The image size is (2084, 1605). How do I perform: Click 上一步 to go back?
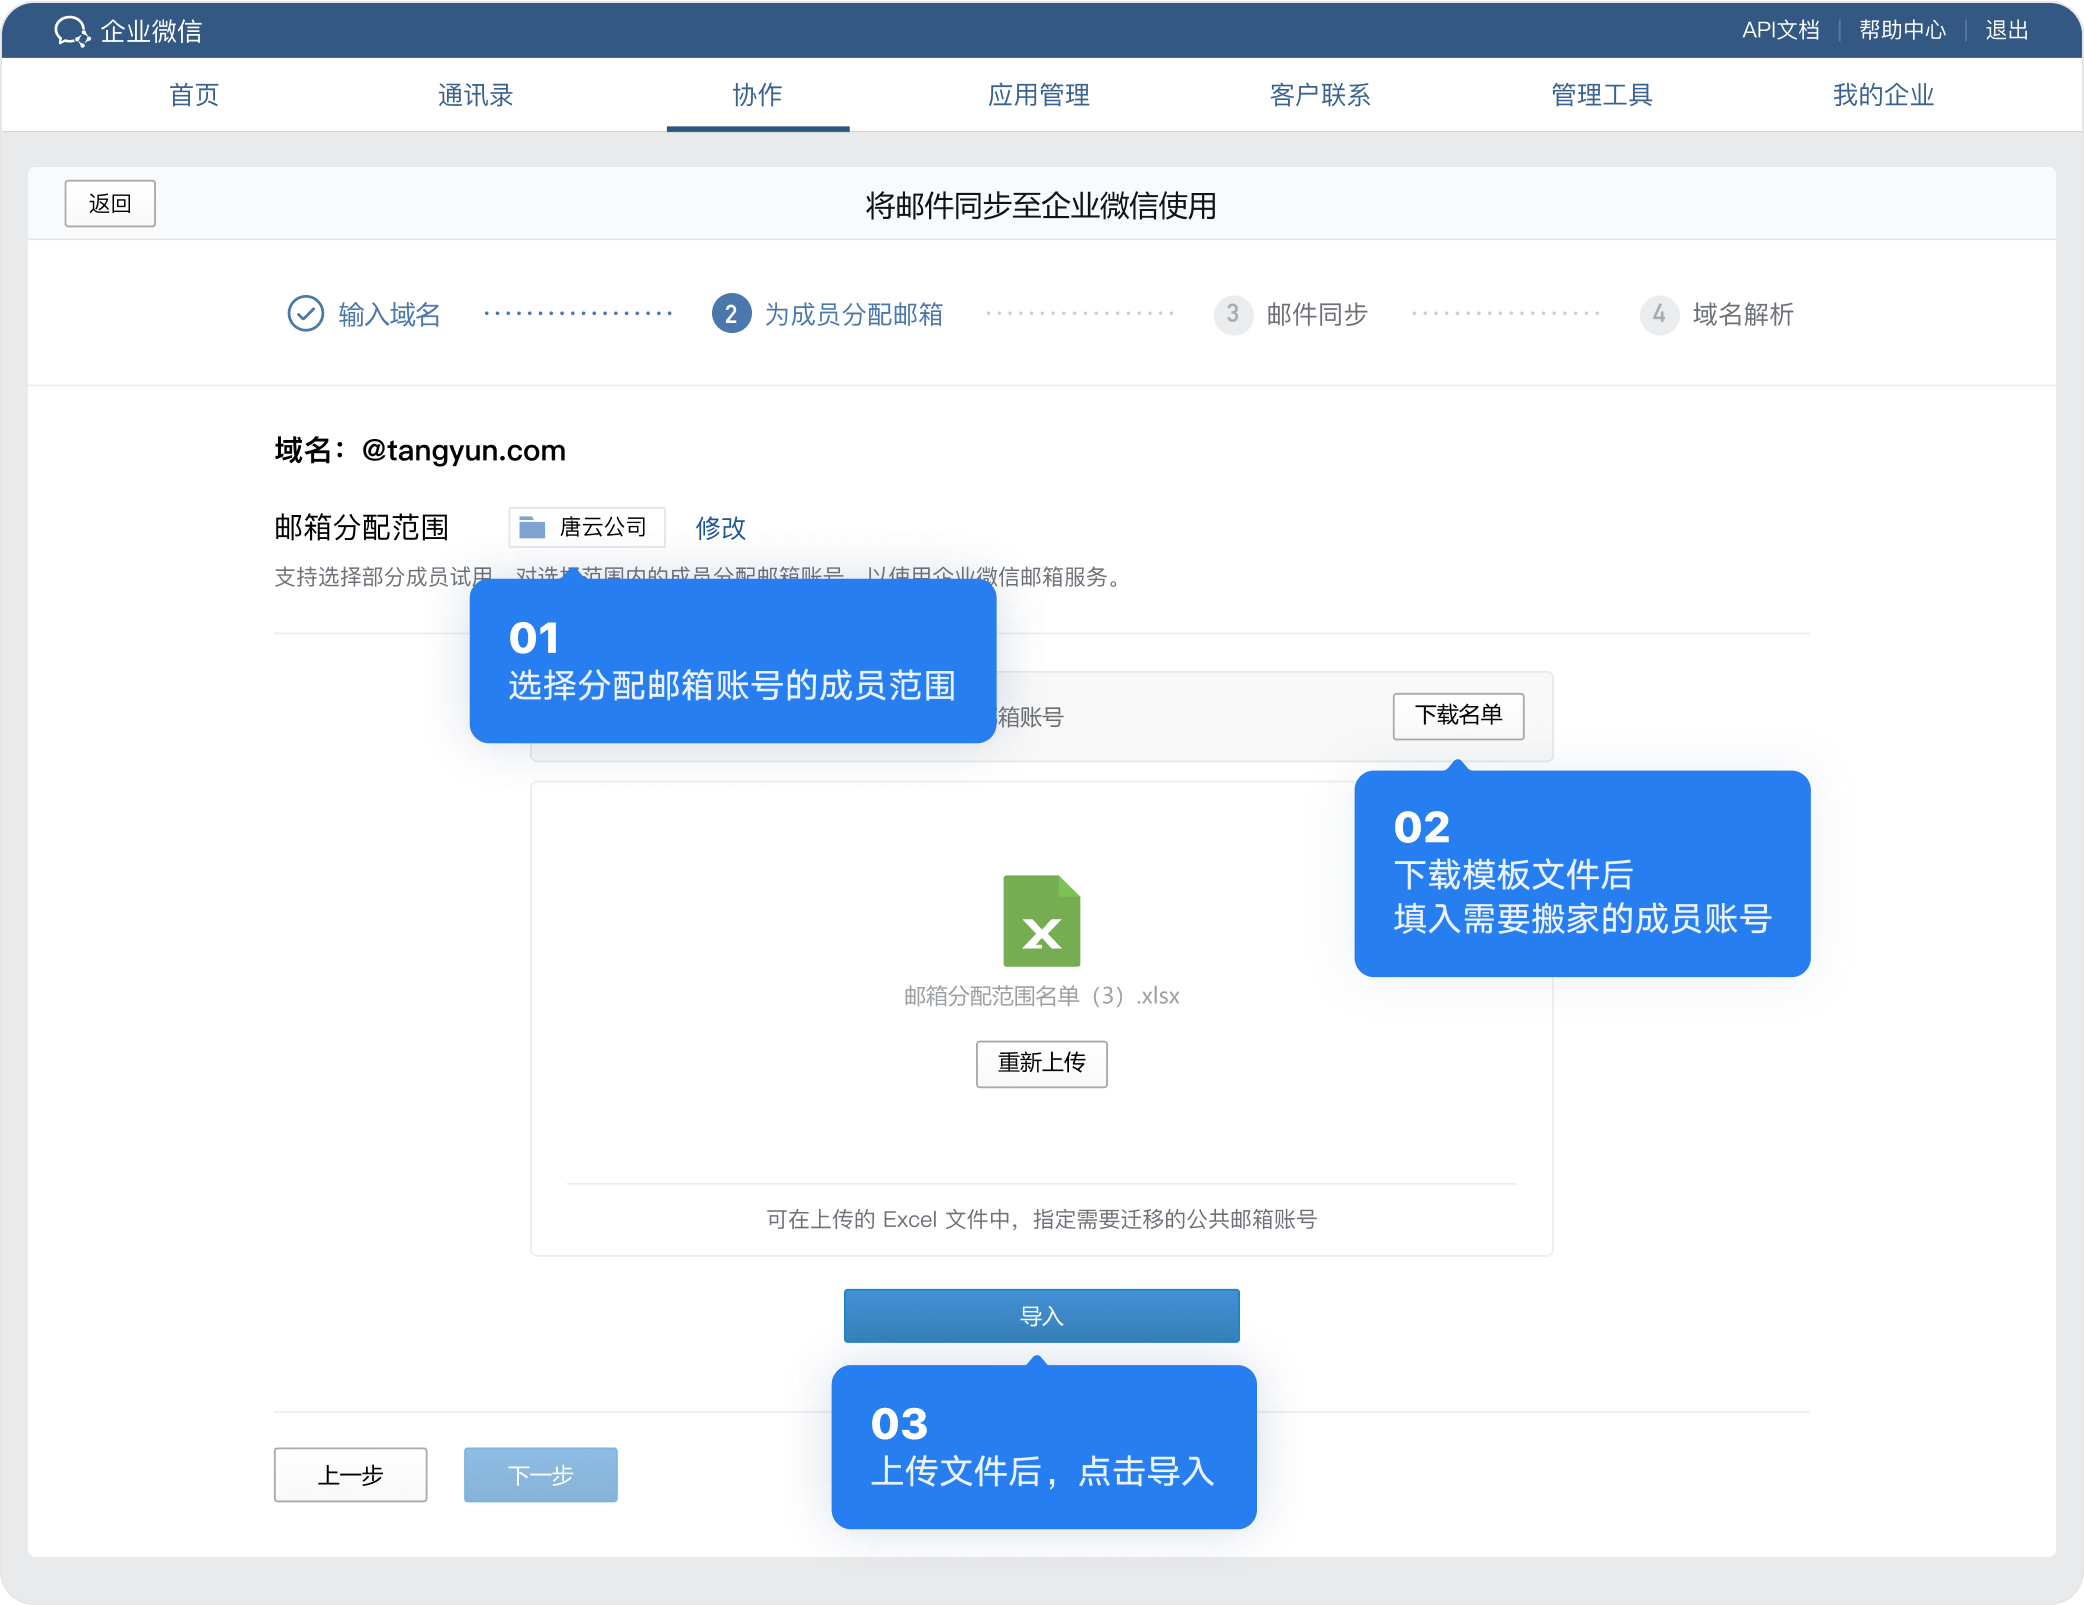click(350, 1474)
